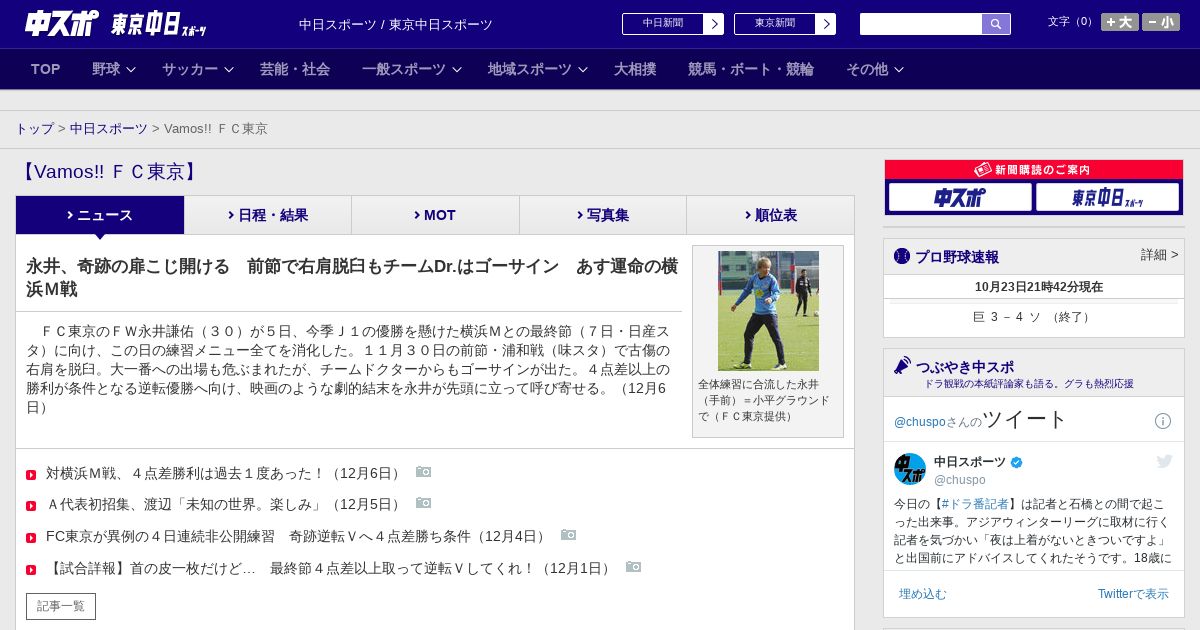Screen dimensions: 1200x630
Task: Click the 中日スポーツ breadcrumb link
Action: pyautogui.click(x=109, y=129)
